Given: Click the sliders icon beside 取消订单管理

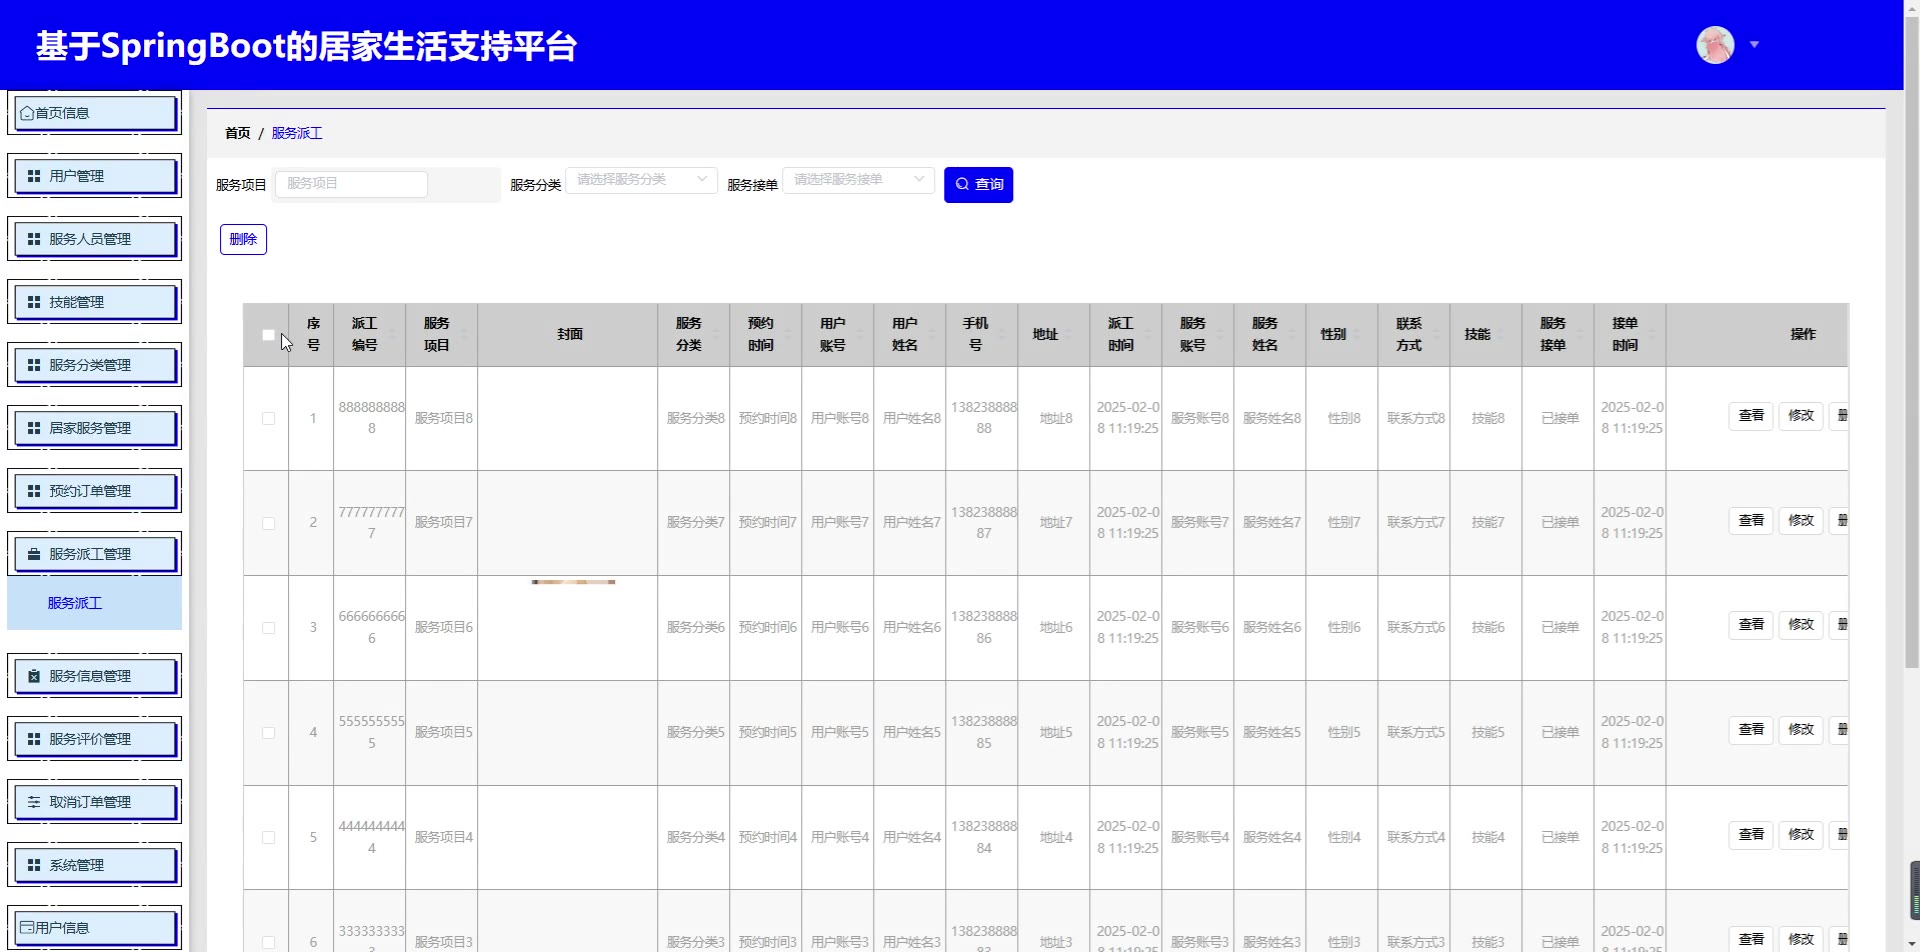Looking at the screenshot, I should tap(34, 802).
